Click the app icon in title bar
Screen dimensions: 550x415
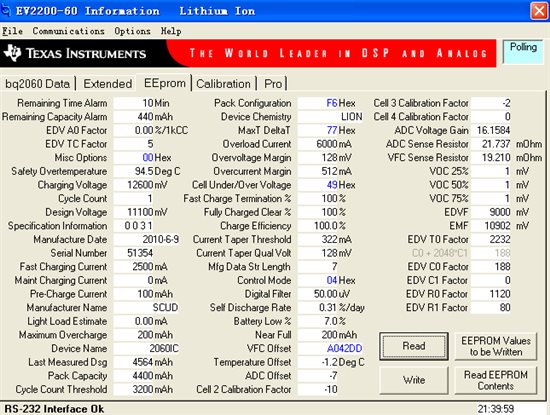[6, 11]
